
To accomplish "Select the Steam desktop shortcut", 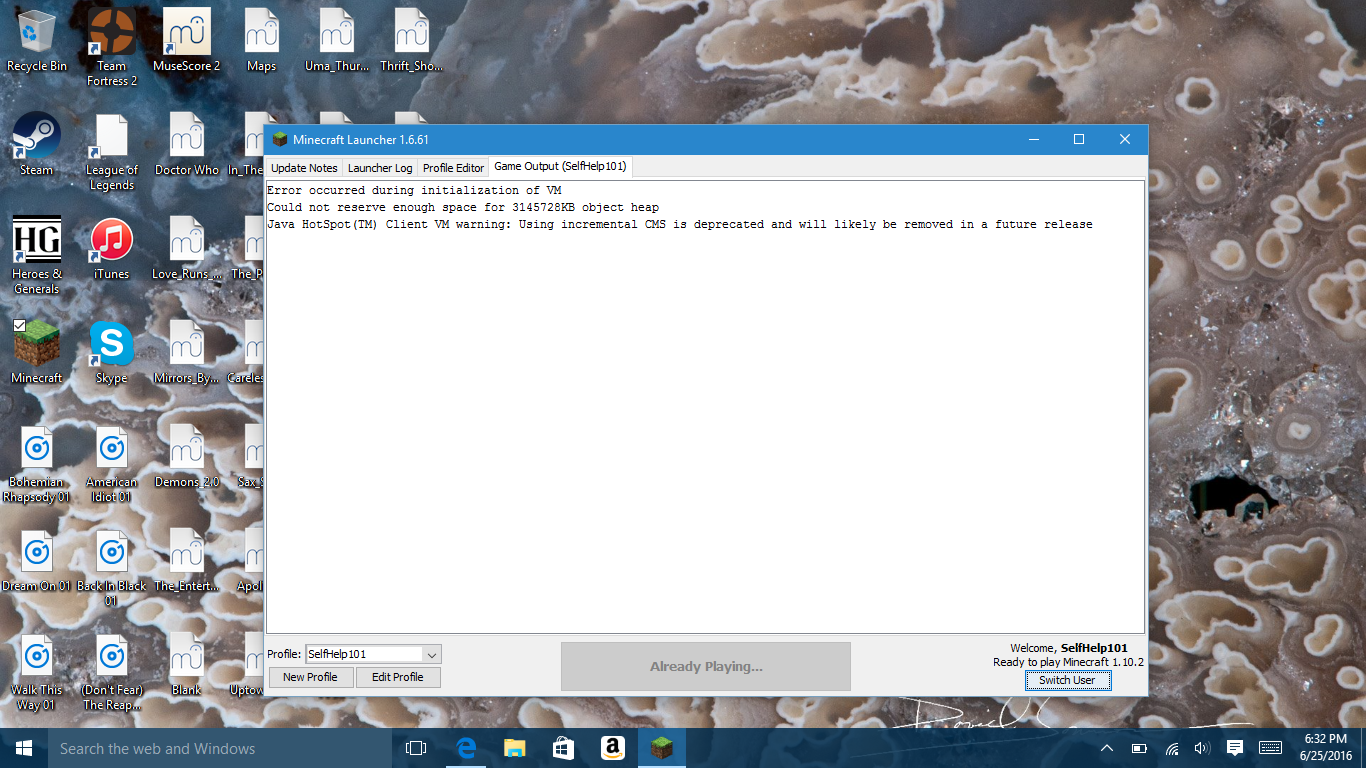I will click(x=37, y=145).
